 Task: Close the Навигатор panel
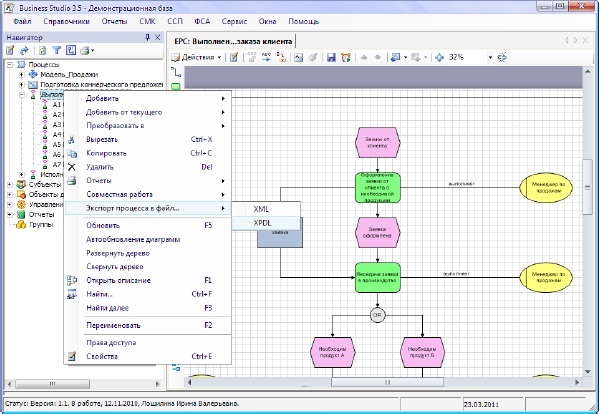click(159, 37)
